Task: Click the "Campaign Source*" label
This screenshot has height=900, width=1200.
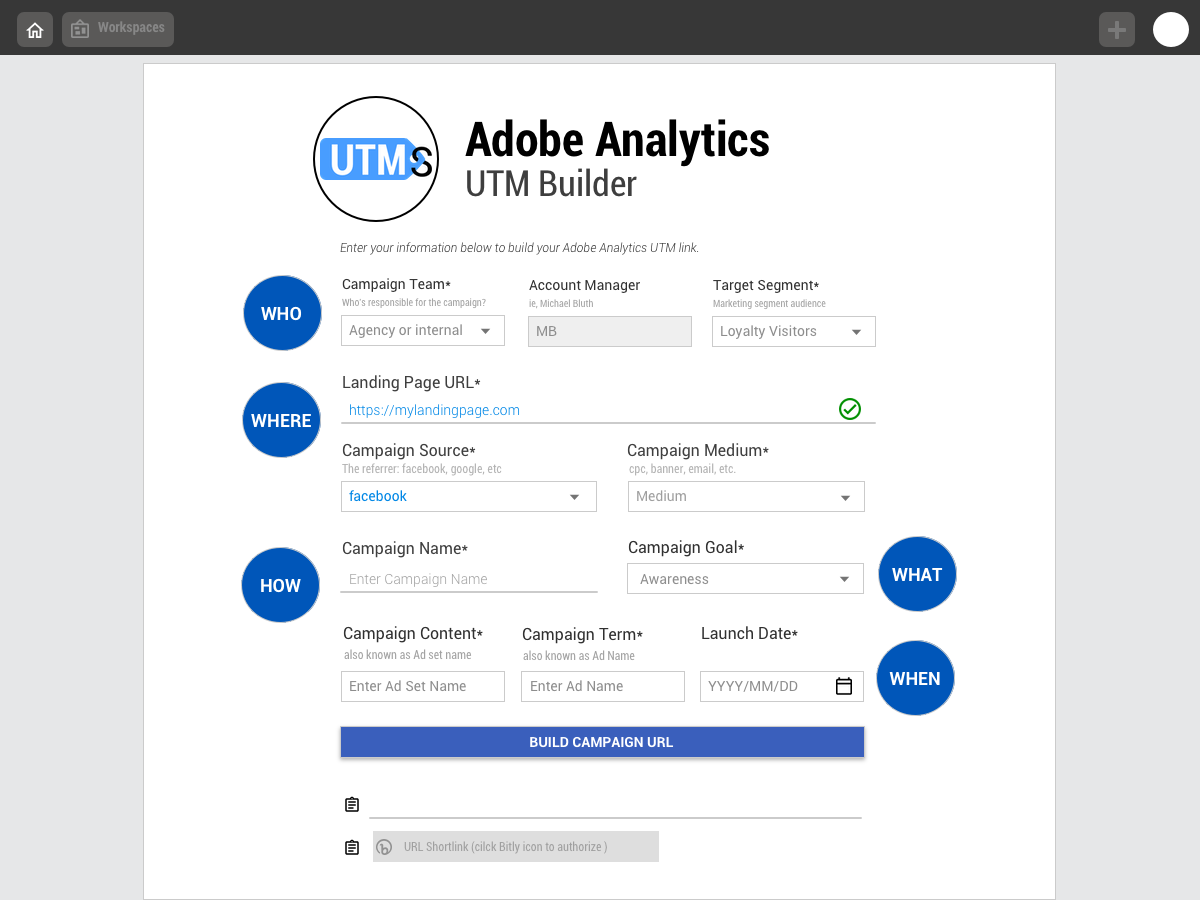Action: 409,451
